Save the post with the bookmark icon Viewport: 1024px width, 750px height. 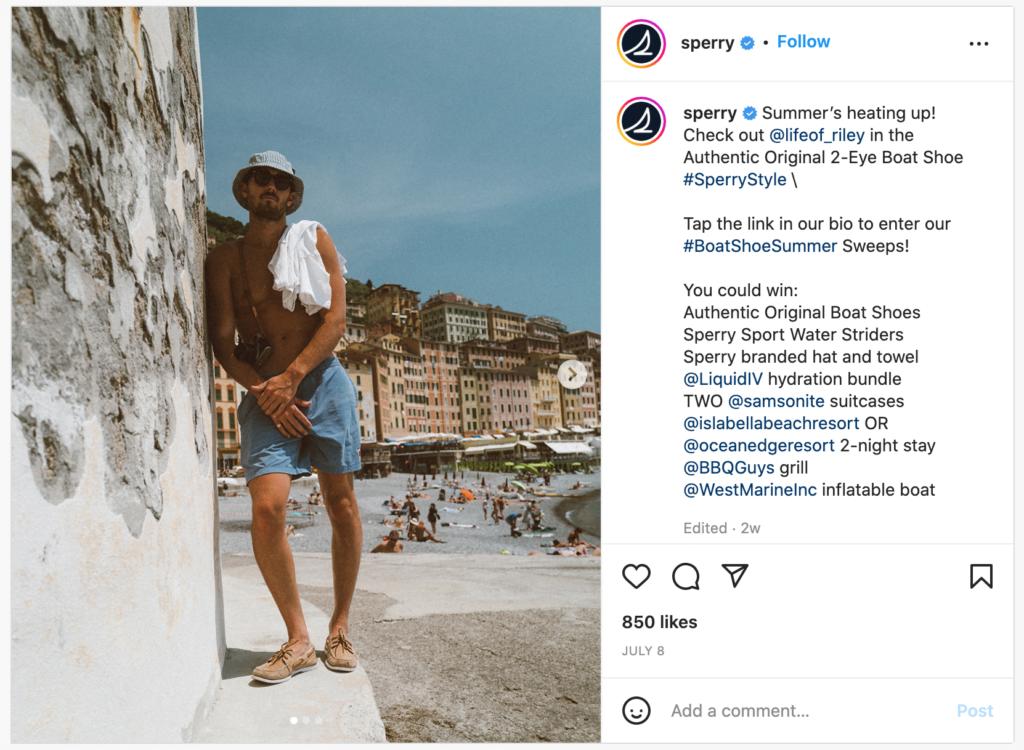point(981,576)
